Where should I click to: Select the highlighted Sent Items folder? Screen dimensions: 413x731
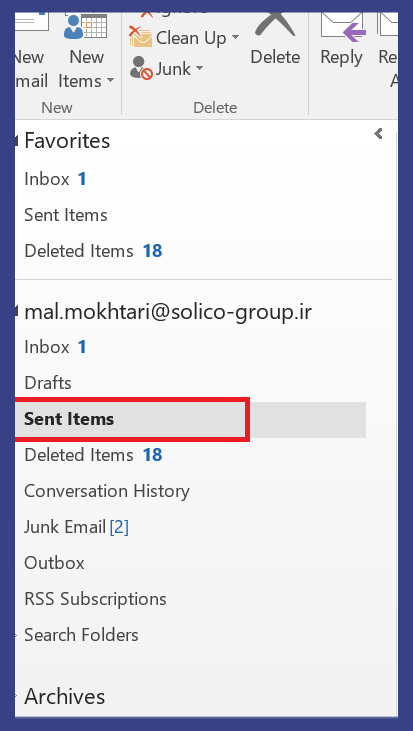click(190, 419)
